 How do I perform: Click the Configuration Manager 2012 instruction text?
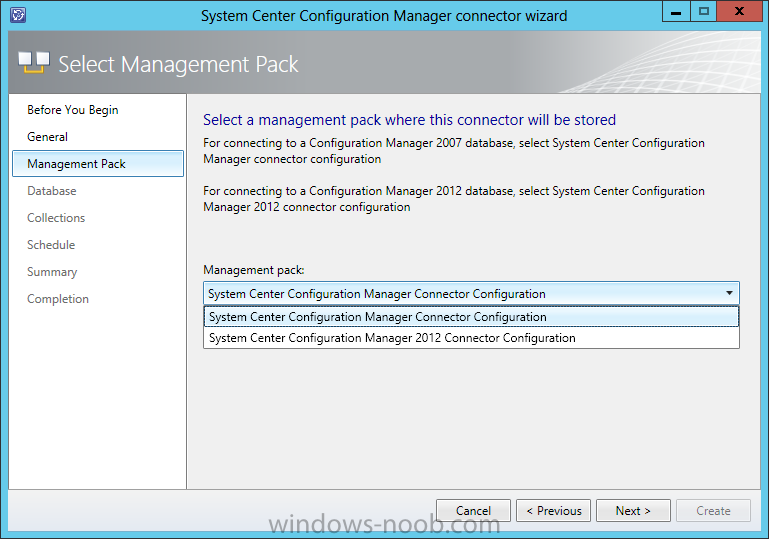coord(454,199)
